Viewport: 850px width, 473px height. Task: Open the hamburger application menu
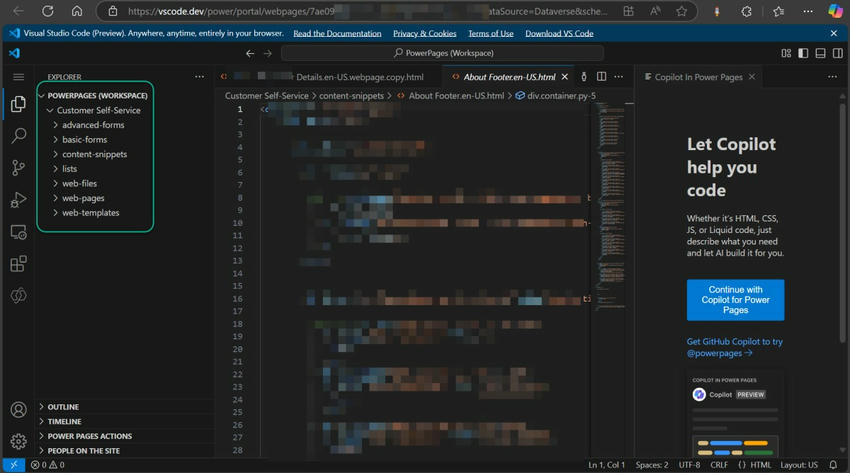point(18,77)
